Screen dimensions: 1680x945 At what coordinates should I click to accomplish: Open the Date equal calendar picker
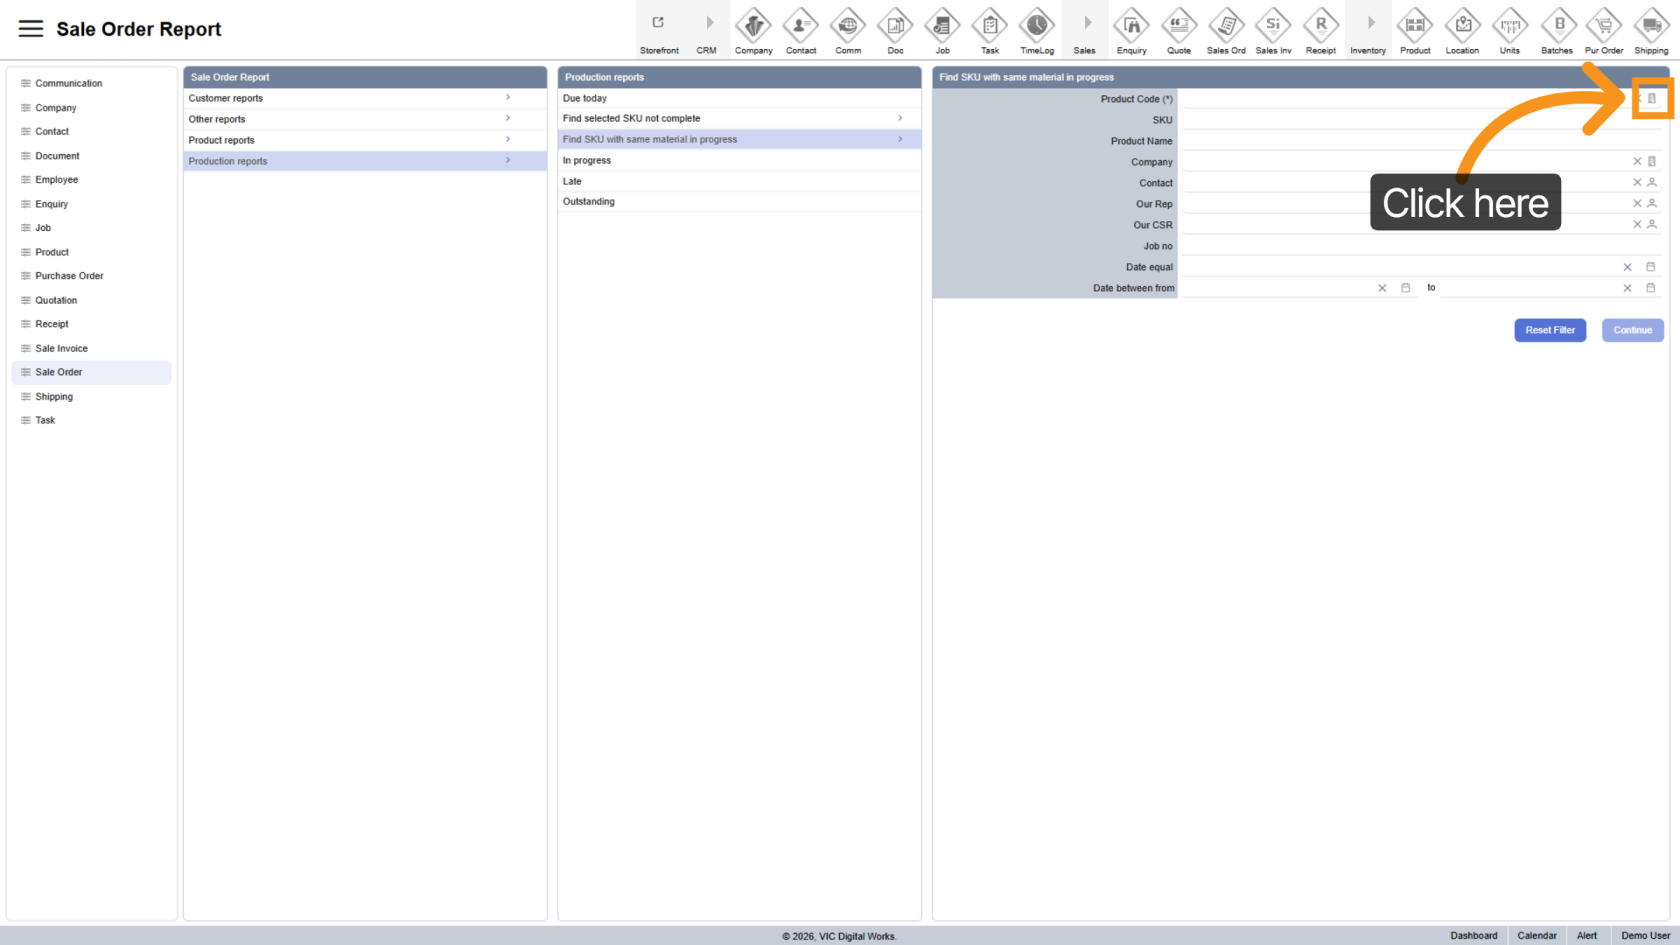tap(1651, 266)
